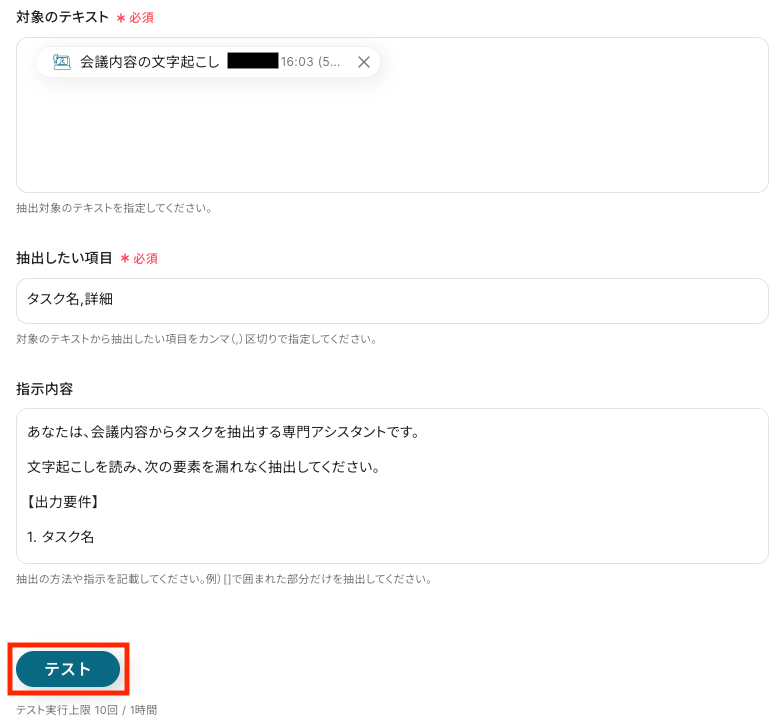Remove the 会議内容の文字起こし chip via X
Viewport: 781px width, 728px height.
pos(364,62)
